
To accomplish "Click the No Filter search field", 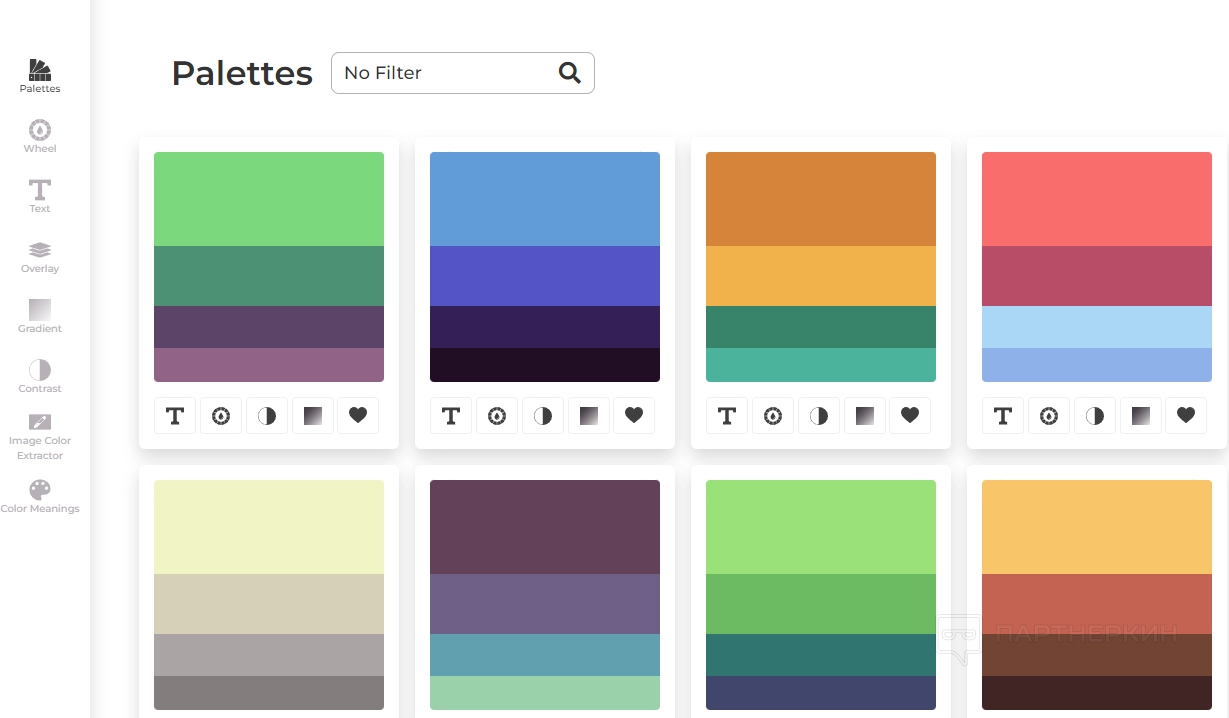I will 445,73.
